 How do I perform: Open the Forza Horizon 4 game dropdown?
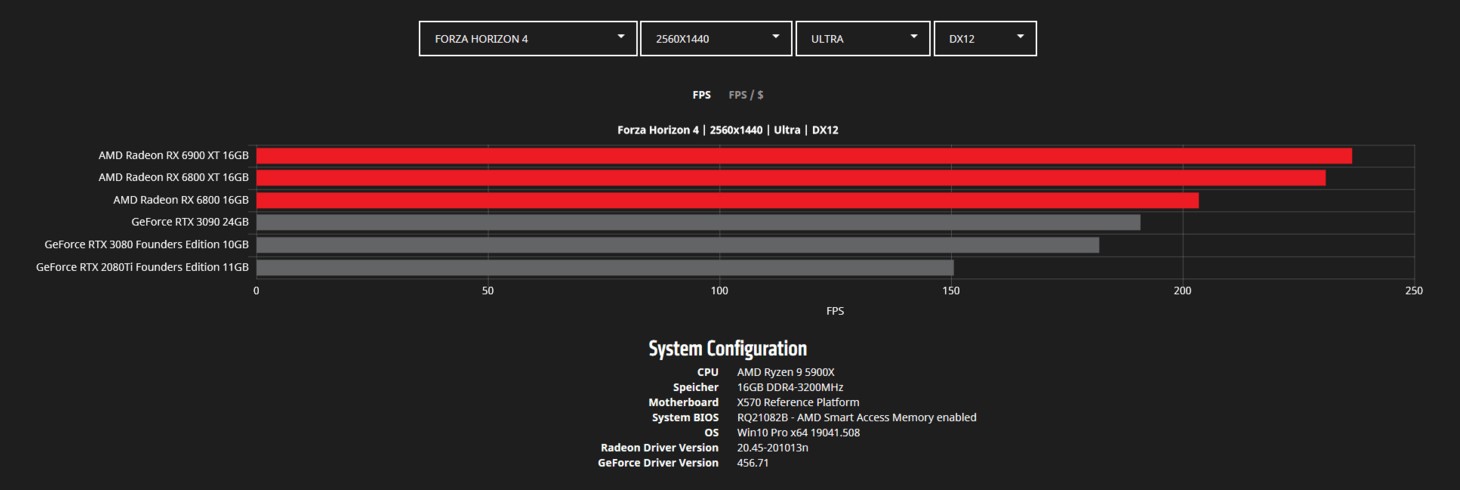528,38
